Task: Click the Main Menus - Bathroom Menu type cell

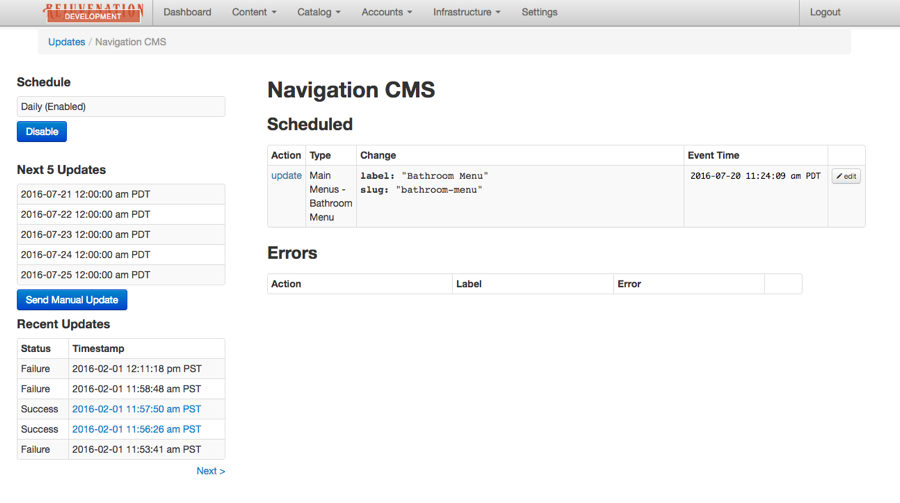Action: coord(331,196)
